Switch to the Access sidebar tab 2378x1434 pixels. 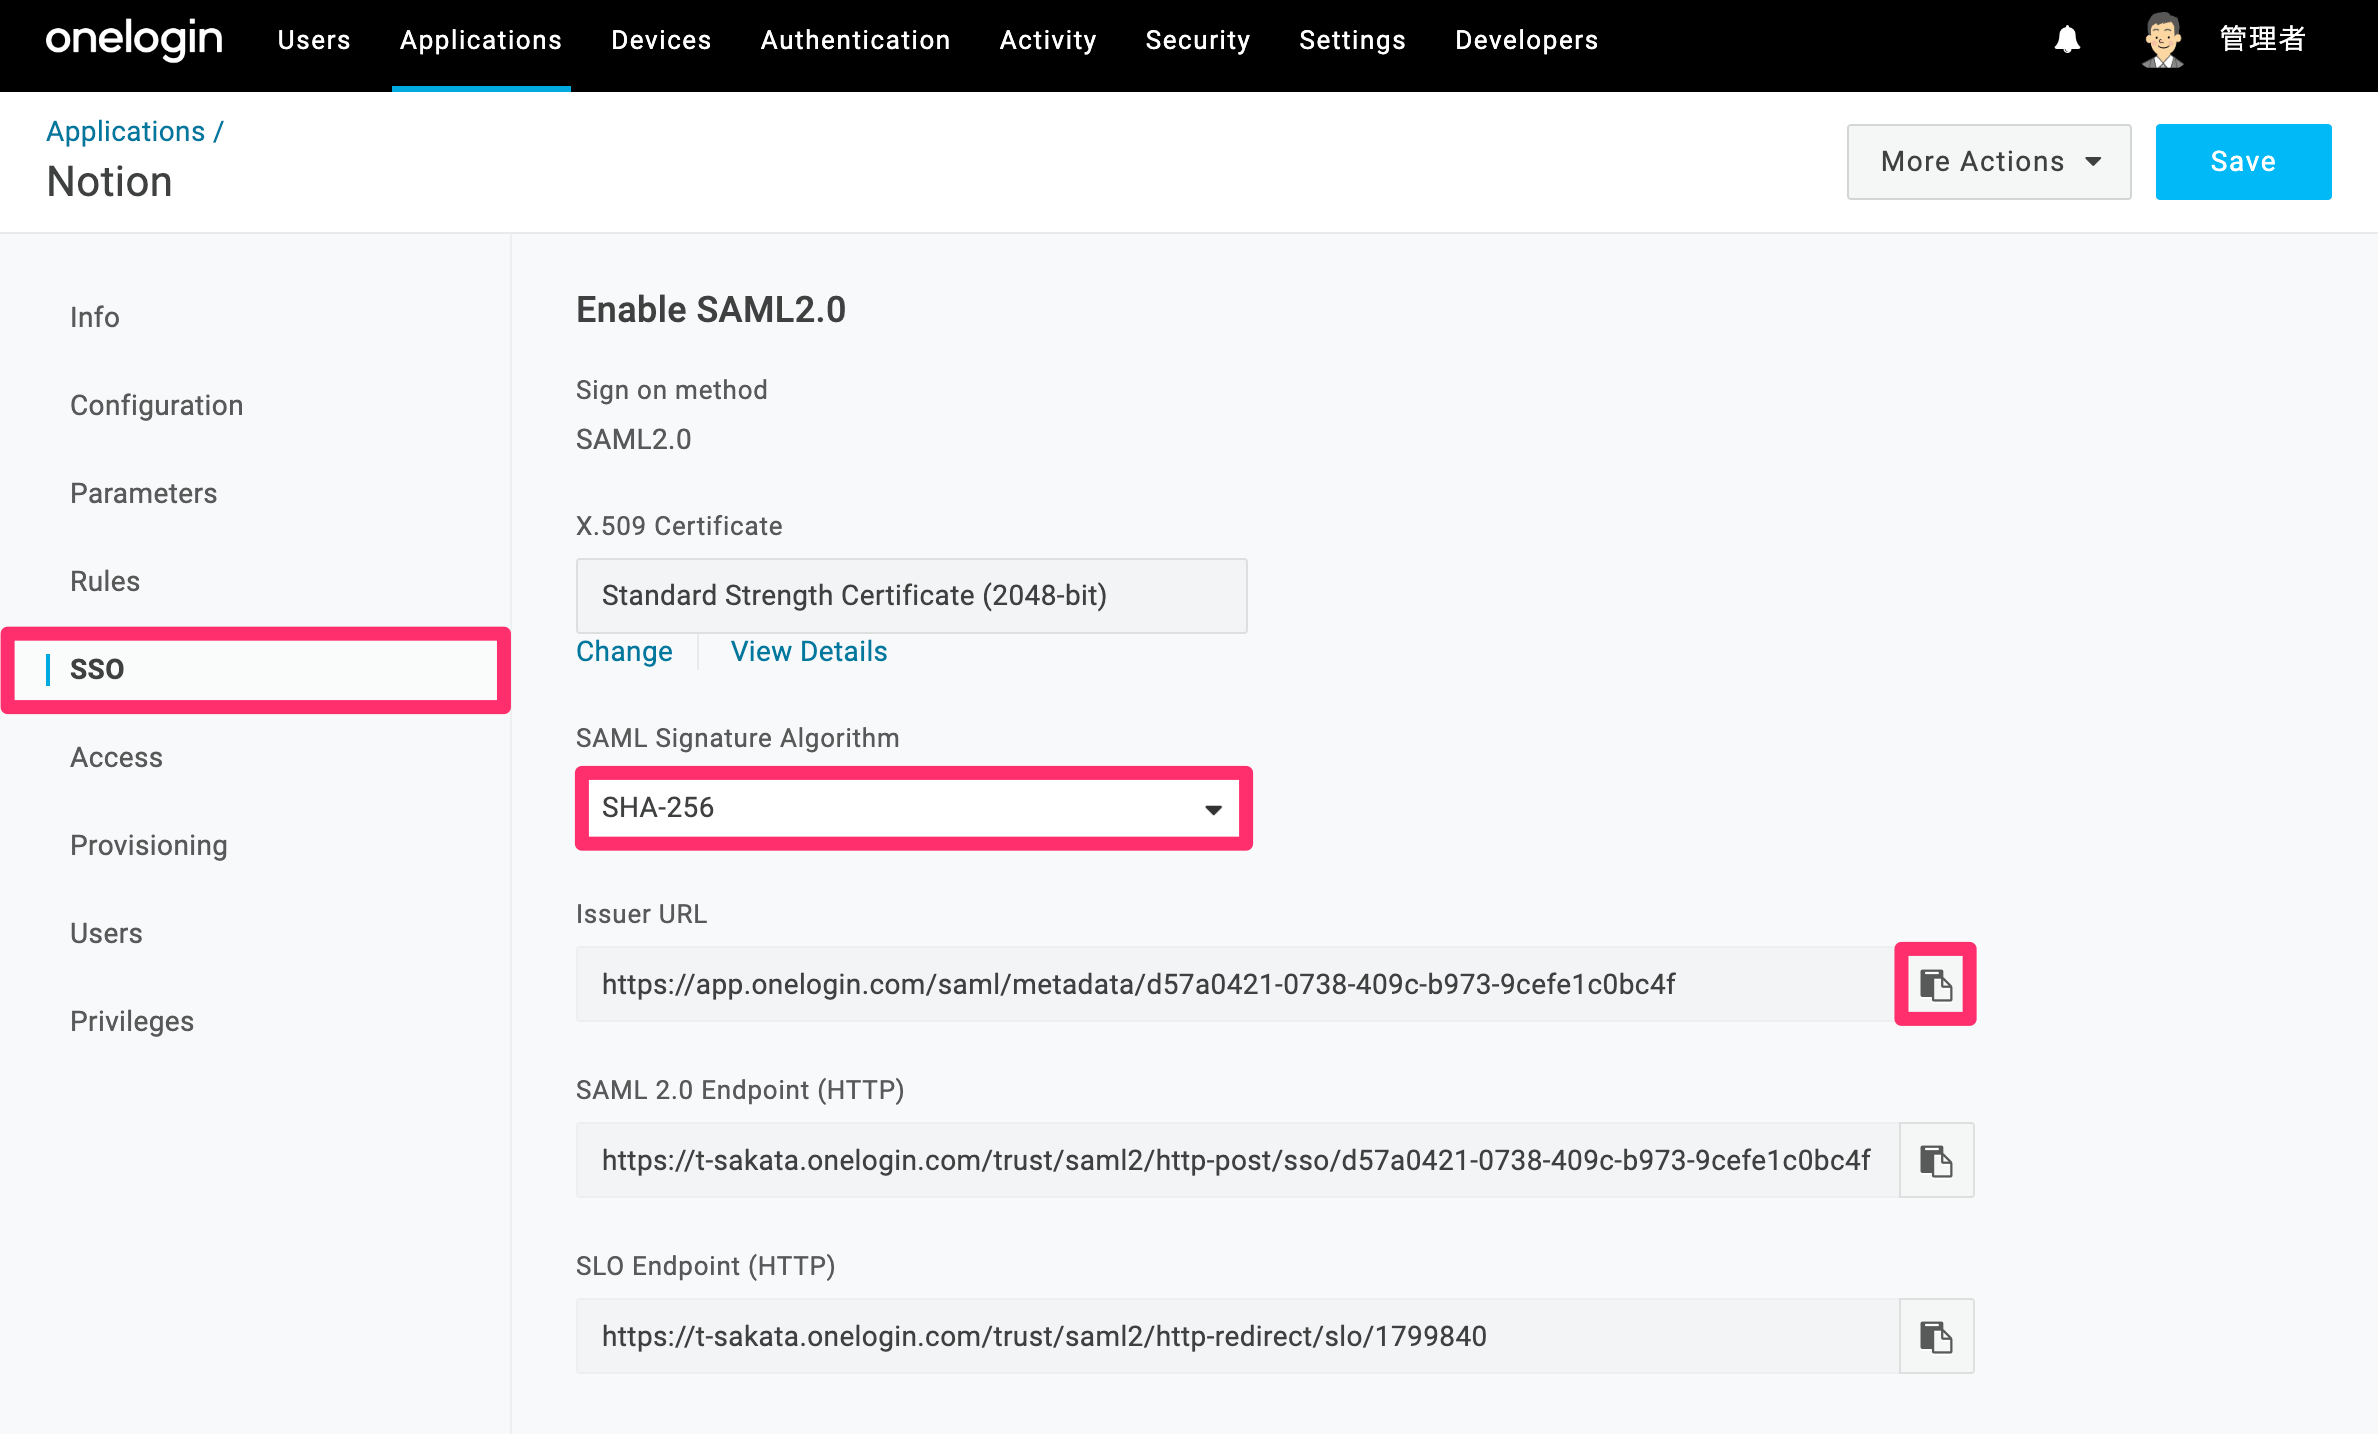(x=116, y=757)
